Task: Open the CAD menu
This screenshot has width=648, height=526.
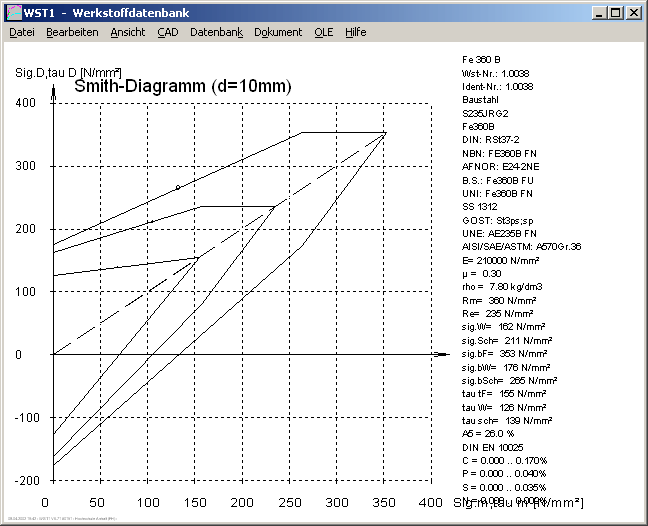Action: tap(167, 32)
